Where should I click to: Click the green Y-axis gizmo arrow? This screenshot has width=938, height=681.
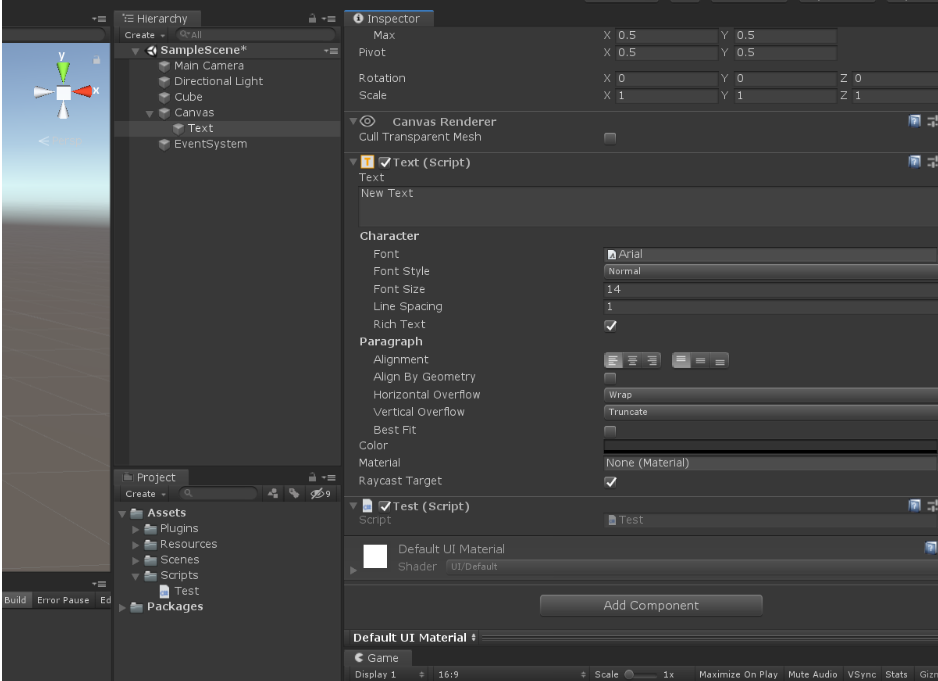pyautogui.click(x=64, y=71)
